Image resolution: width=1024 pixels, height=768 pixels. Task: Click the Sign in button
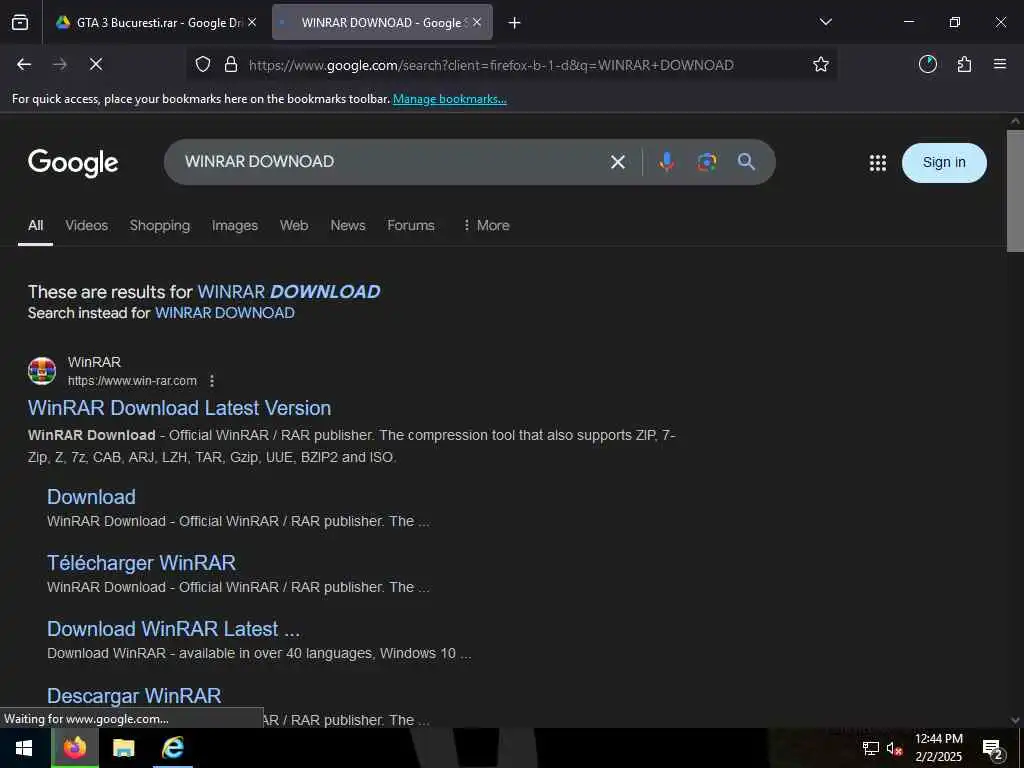(x=944, y=163)
